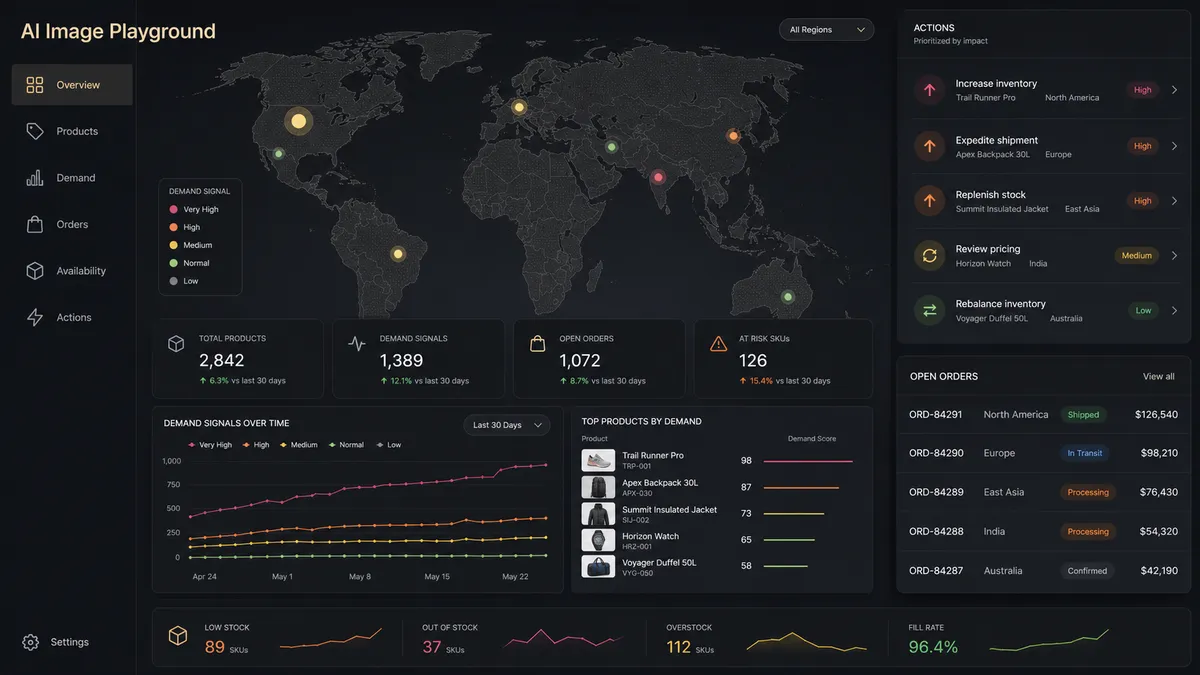The image size is (1200, 675).
Task: Open the All Regions dropdown
Action: point(826,30)
